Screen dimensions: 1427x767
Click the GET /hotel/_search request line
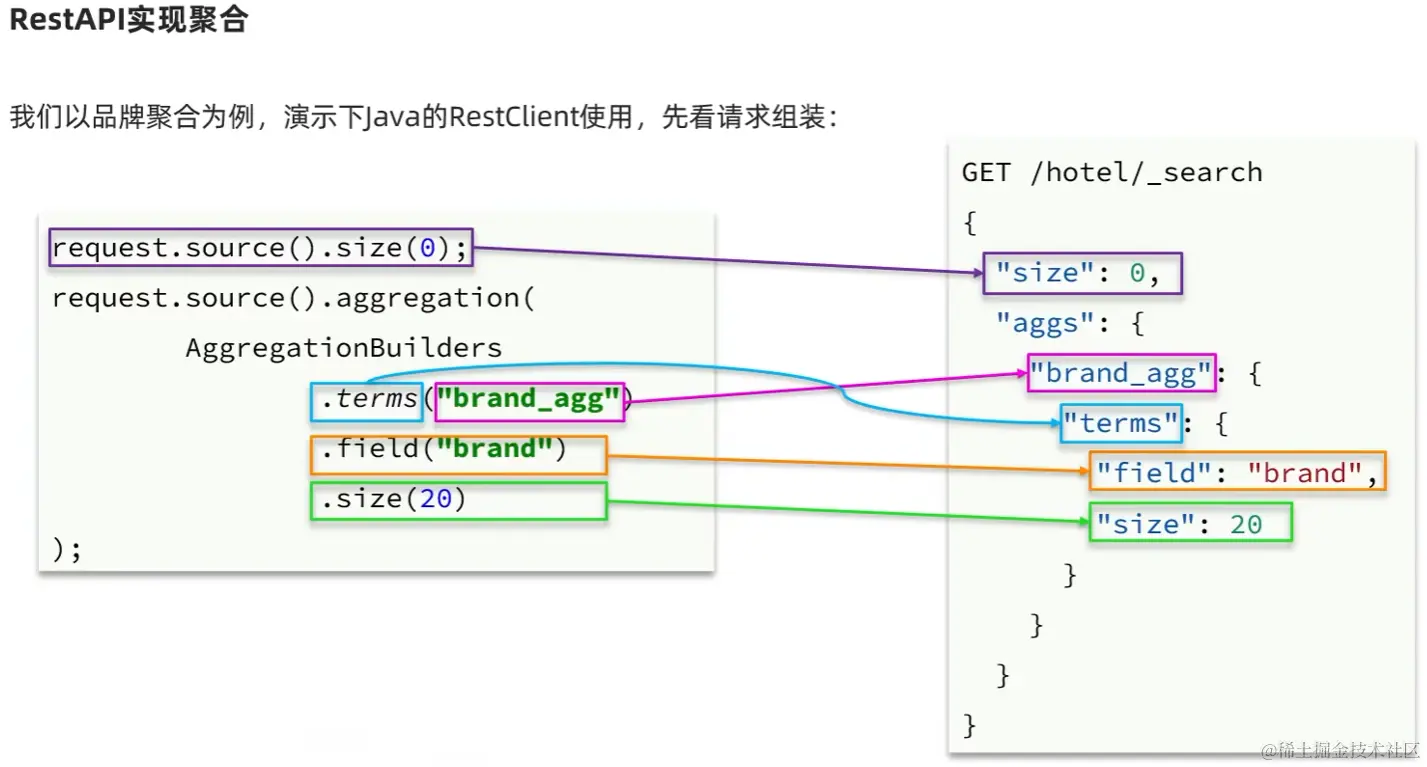click(1113, 171)
